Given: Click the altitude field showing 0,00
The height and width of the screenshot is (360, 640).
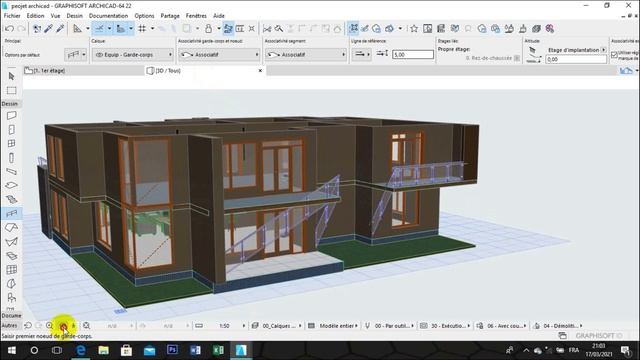Looking at the screenshot, I should pyautogui.click(x=576, y=59).
